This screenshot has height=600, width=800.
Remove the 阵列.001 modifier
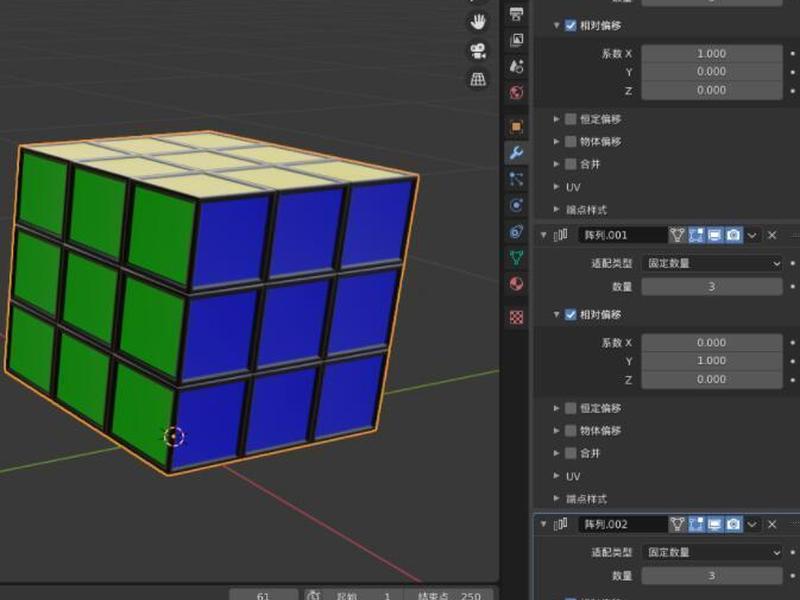click(772, 235)
